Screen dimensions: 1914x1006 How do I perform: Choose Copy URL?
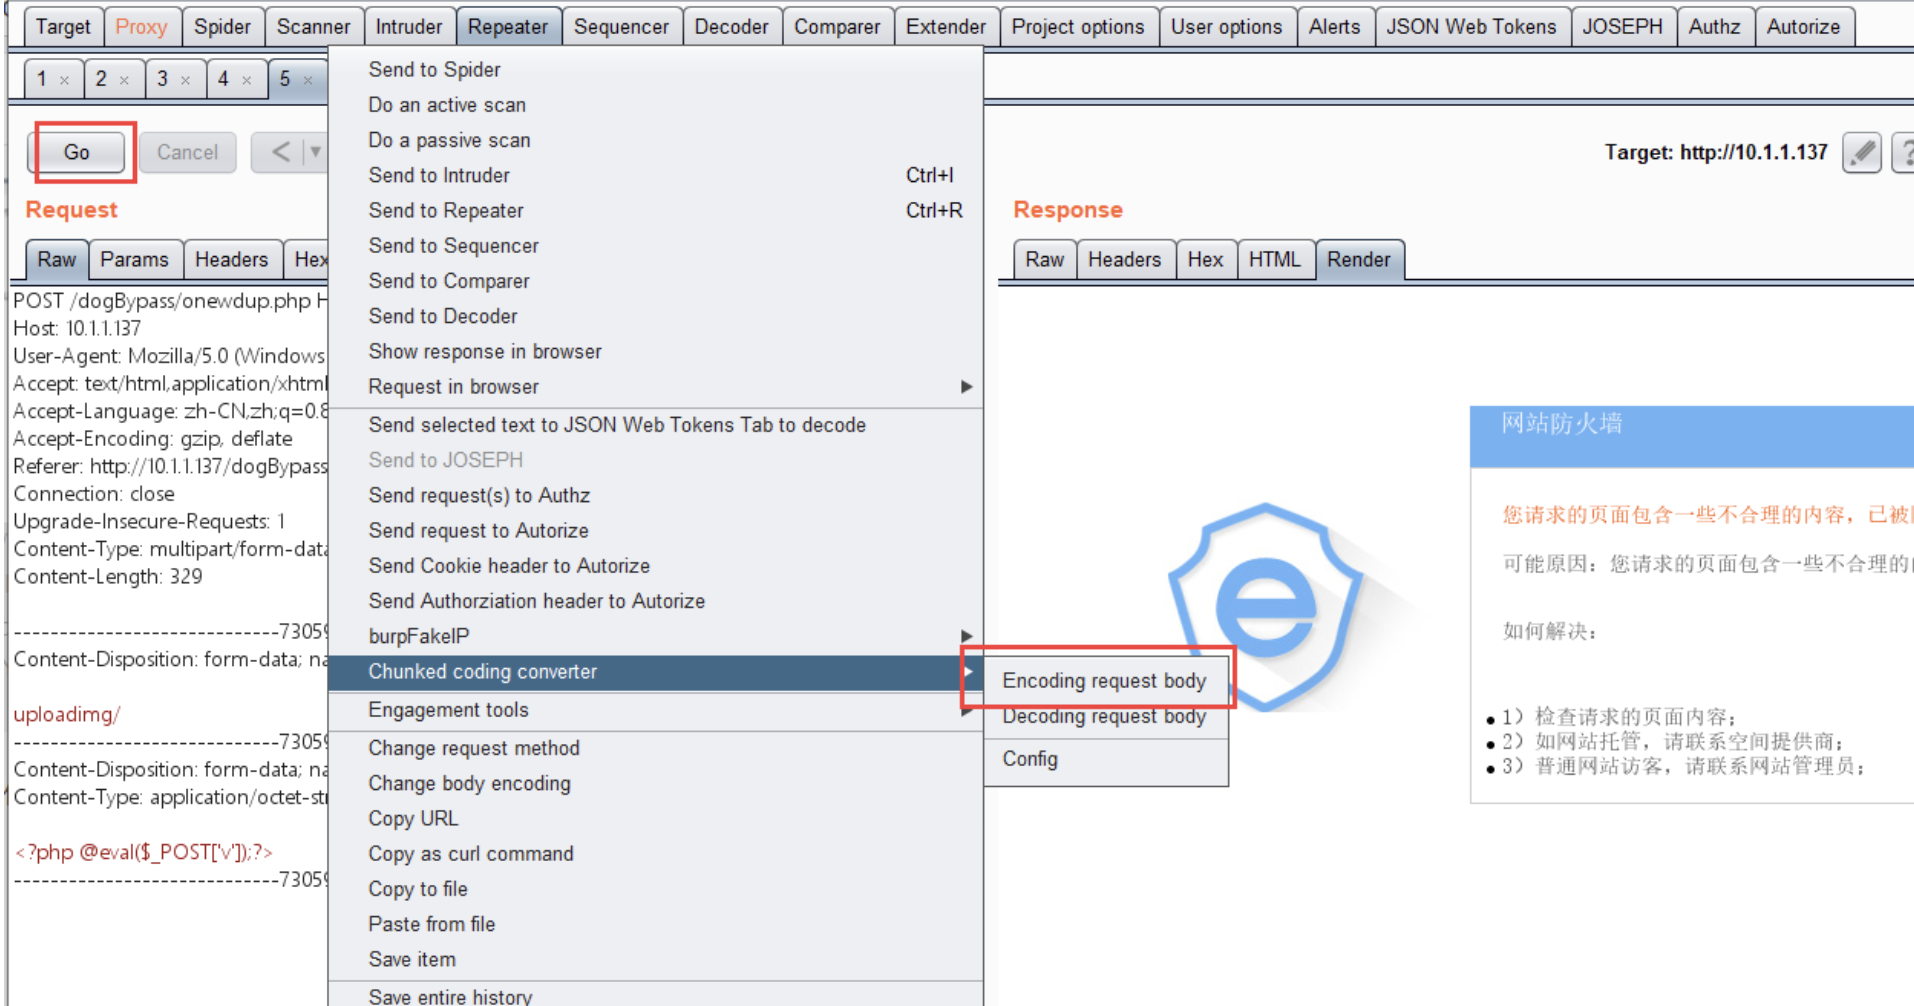pyautogui.click(x=655, y=819)
